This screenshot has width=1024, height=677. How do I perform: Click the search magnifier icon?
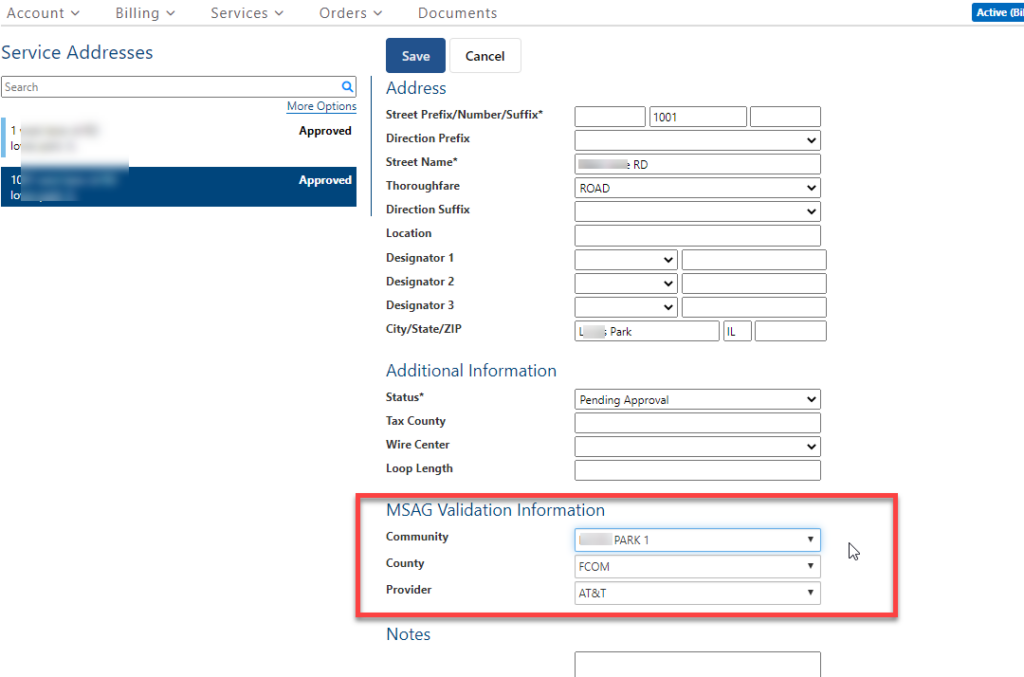click(x=347, y=87)
